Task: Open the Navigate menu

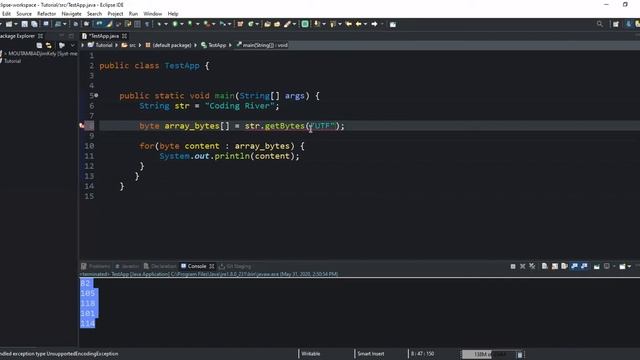Action: [71, 14]
